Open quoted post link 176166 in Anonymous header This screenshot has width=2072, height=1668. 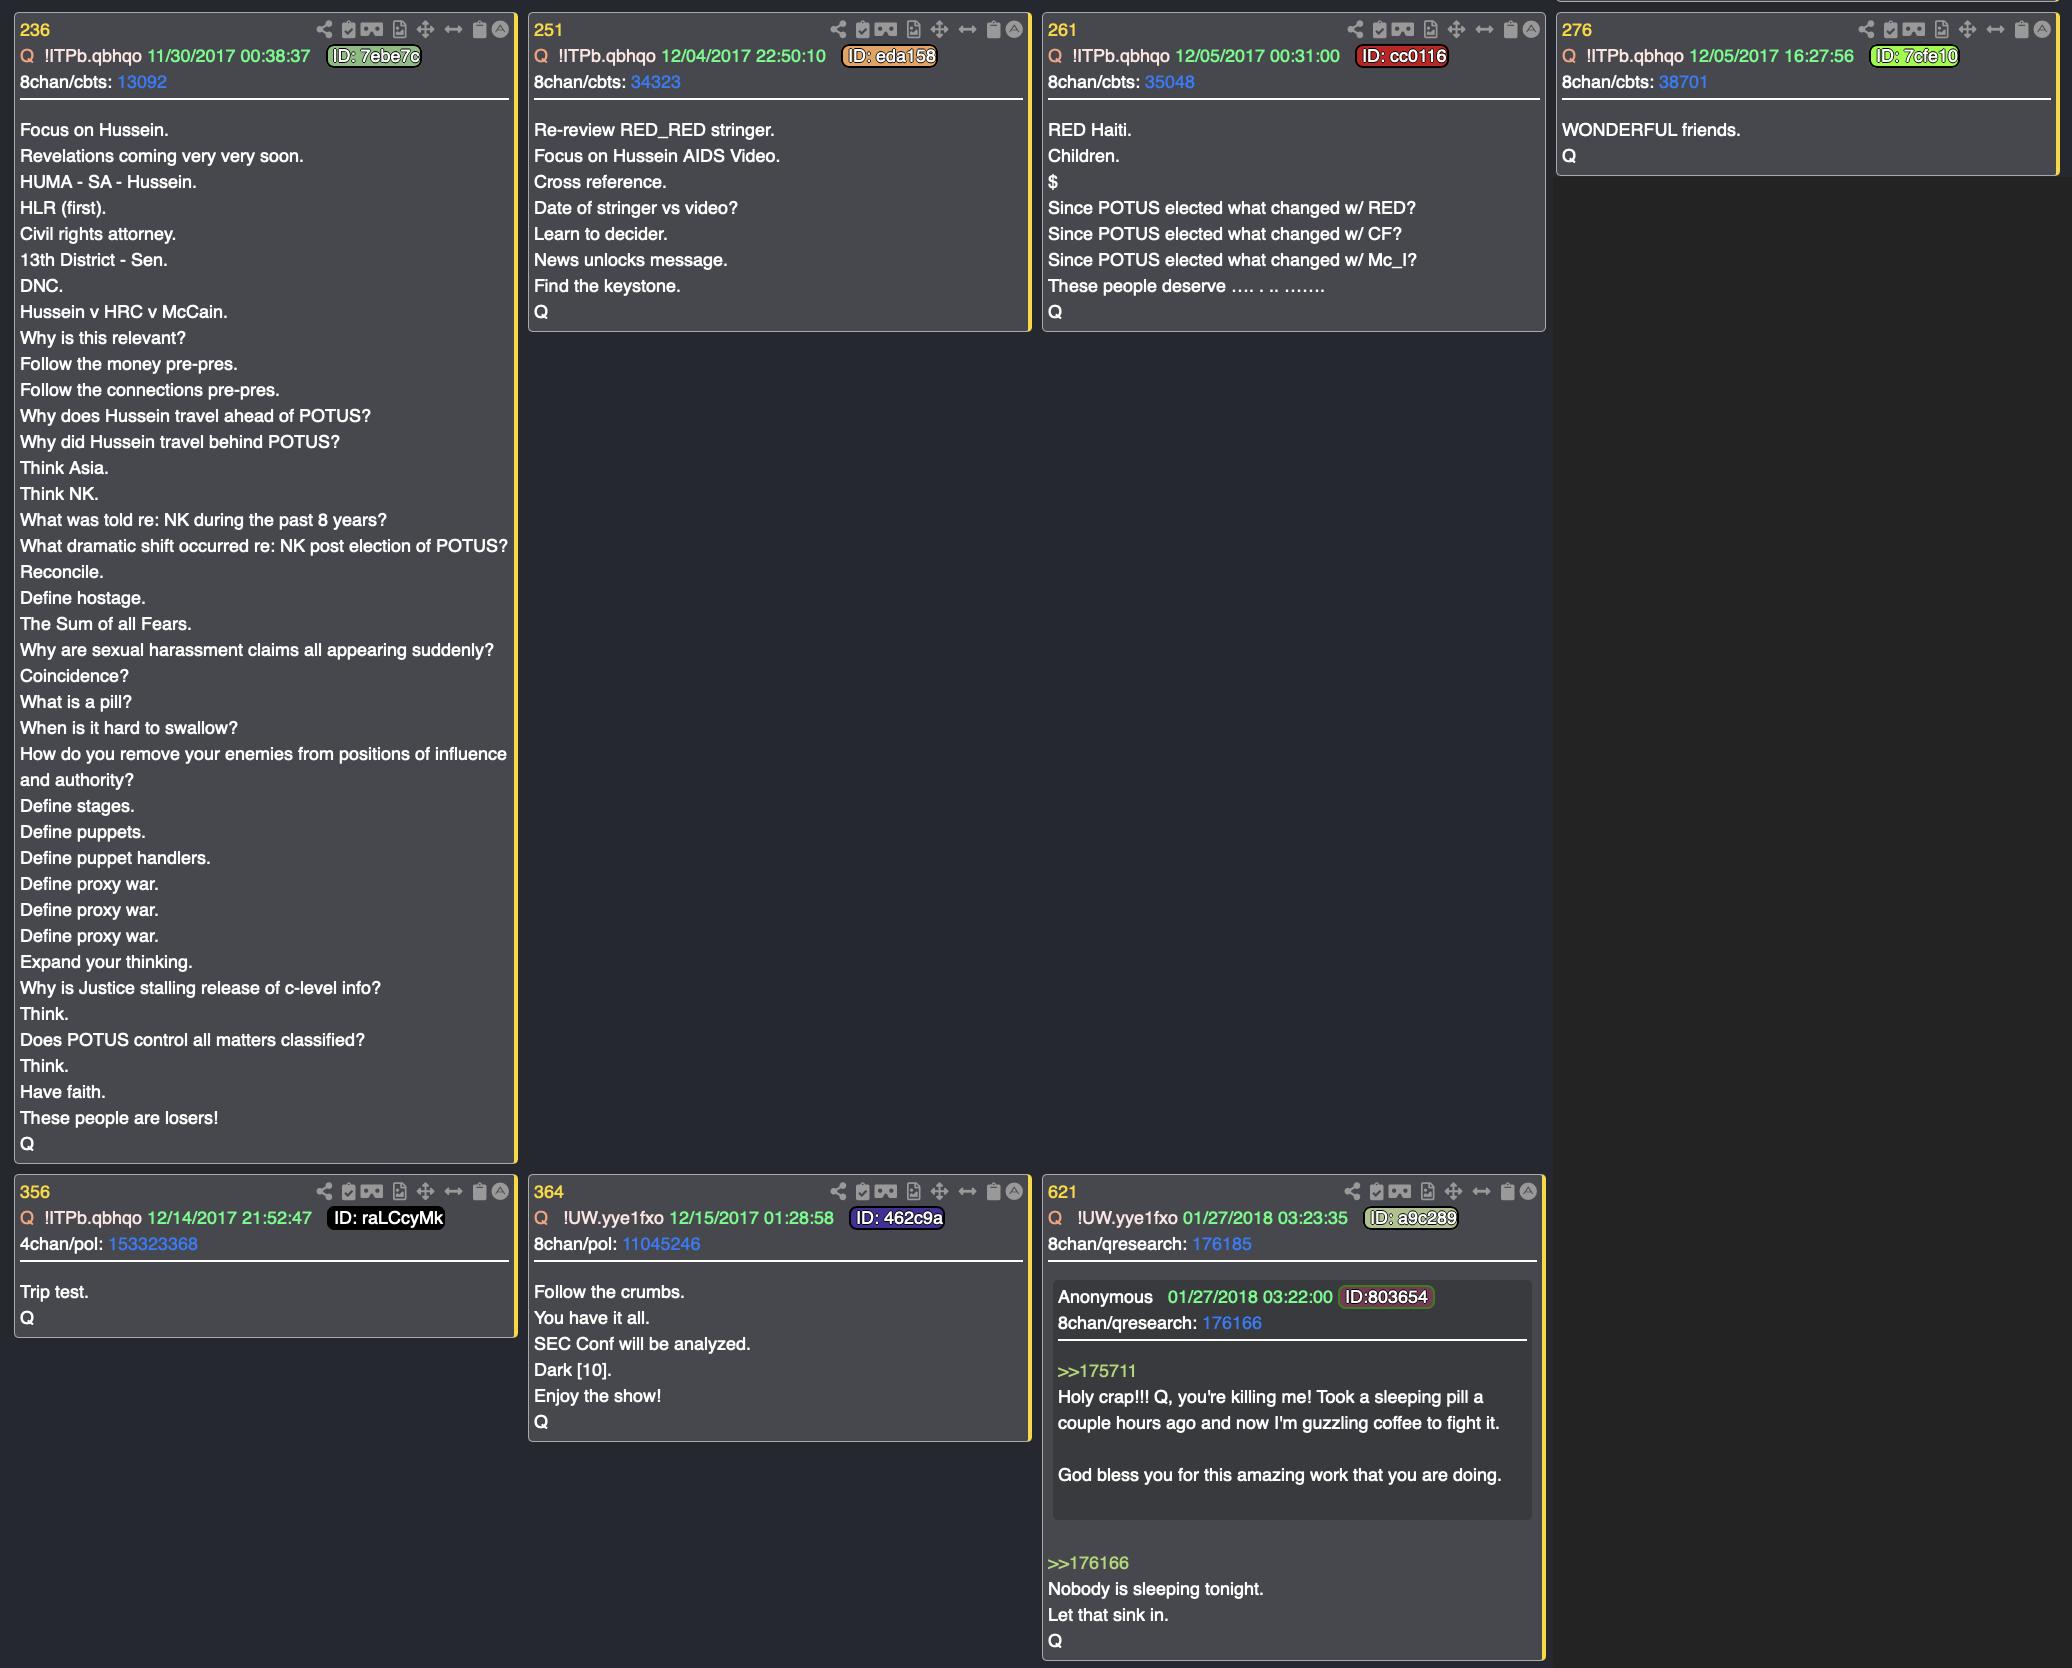point(1232,1323)
